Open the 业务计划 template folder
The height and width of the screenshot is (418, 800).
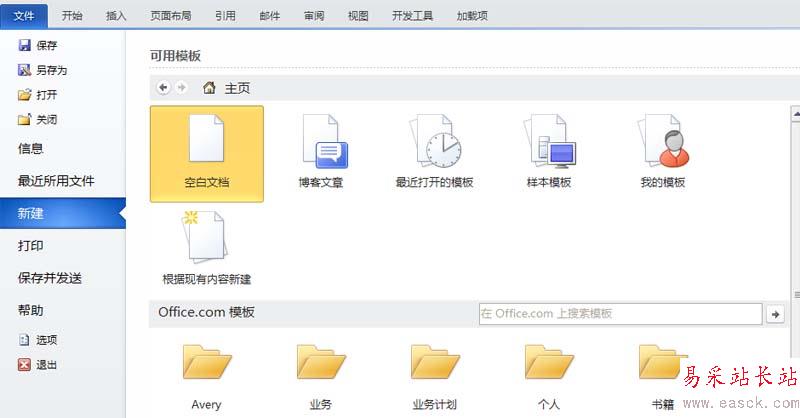(435, 377)
